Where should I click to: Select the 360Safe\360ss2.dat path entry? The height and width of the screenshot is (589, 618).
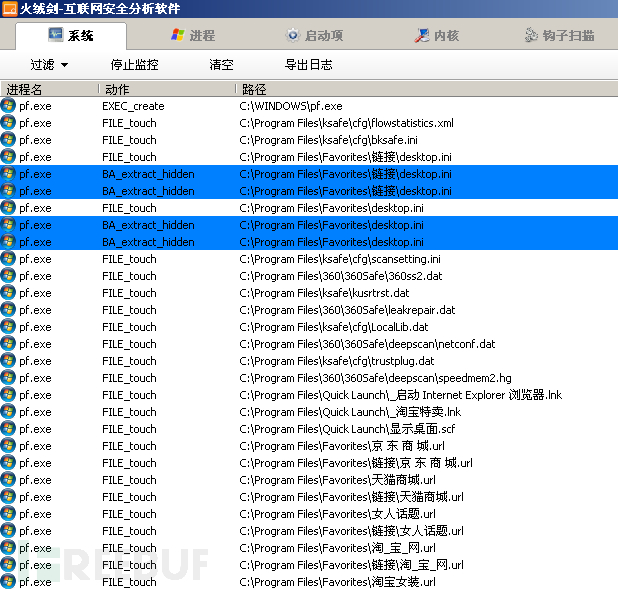point(341,276)
